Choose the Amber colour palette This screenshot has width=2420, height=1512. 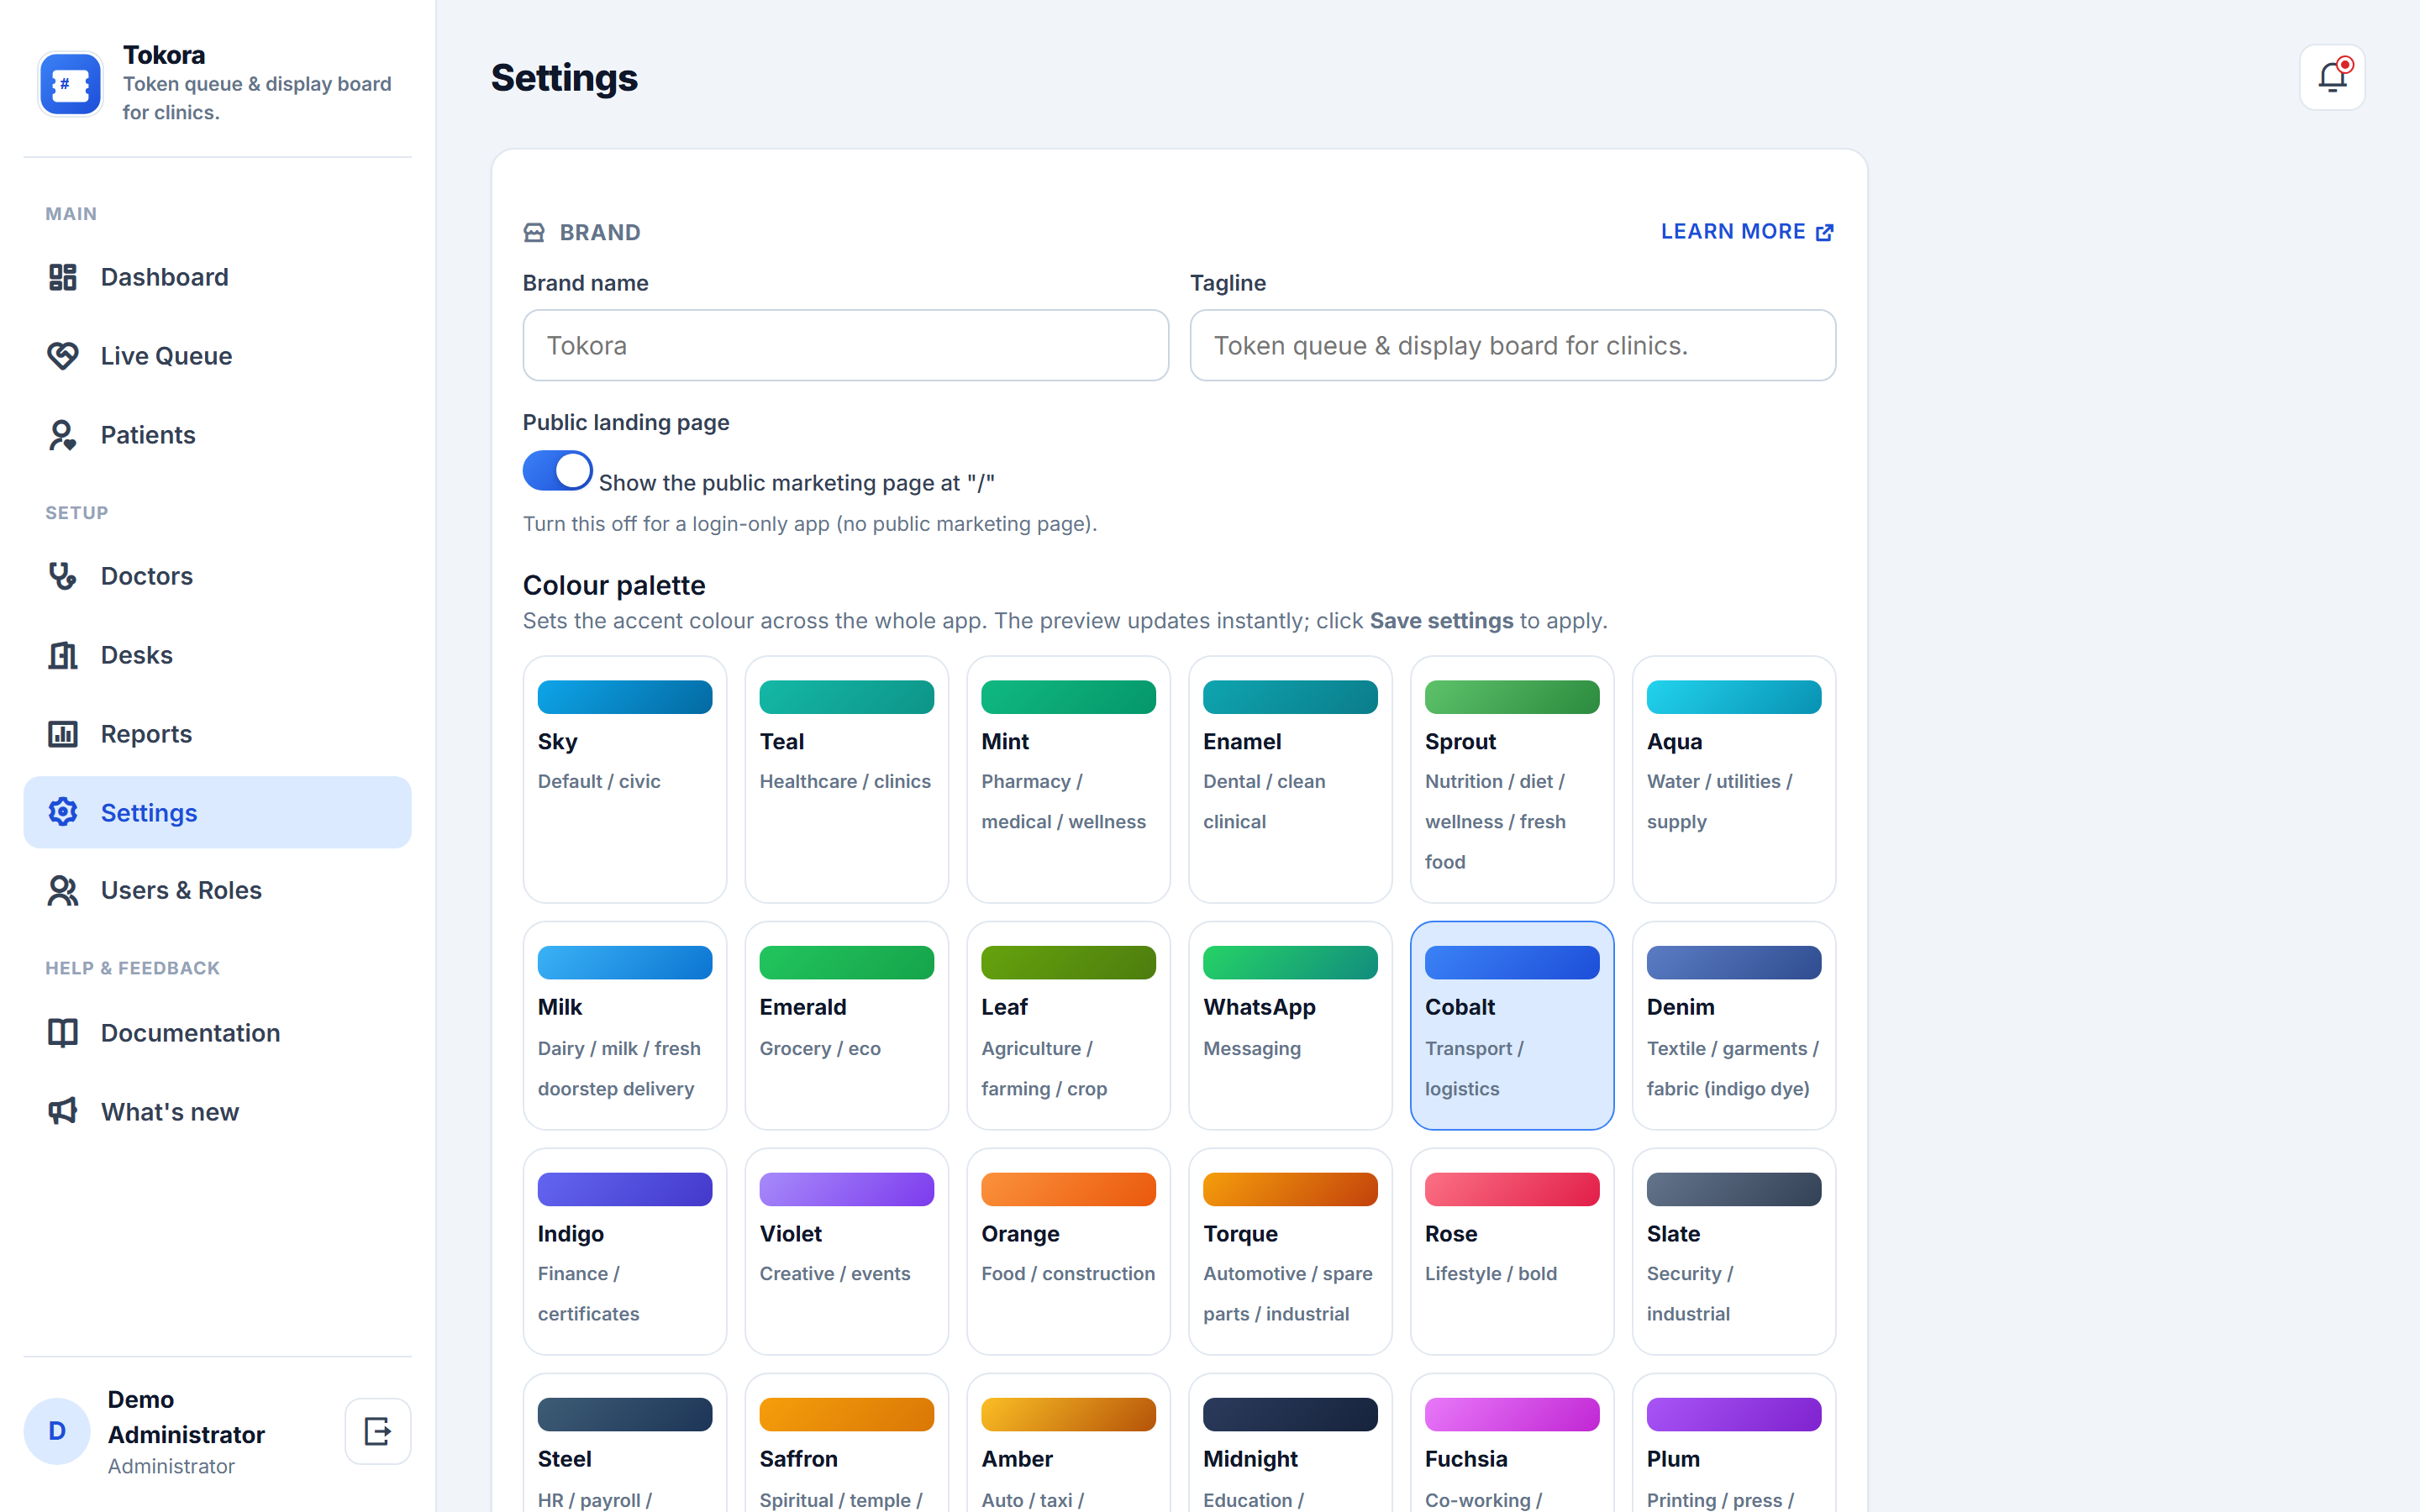(1069, 1443)
